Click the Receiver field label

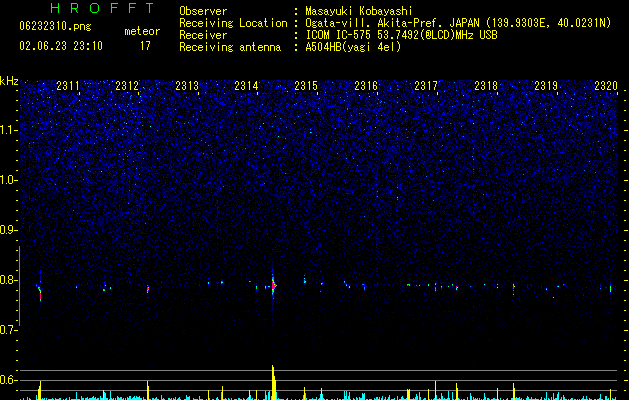[203, 35]
